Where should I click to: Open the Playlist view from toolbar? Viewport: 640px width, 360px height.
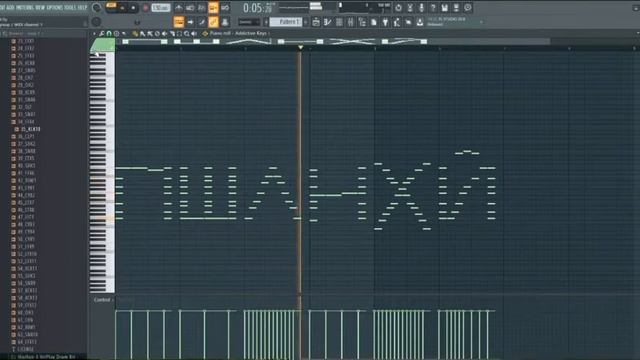tap(316, 22)
